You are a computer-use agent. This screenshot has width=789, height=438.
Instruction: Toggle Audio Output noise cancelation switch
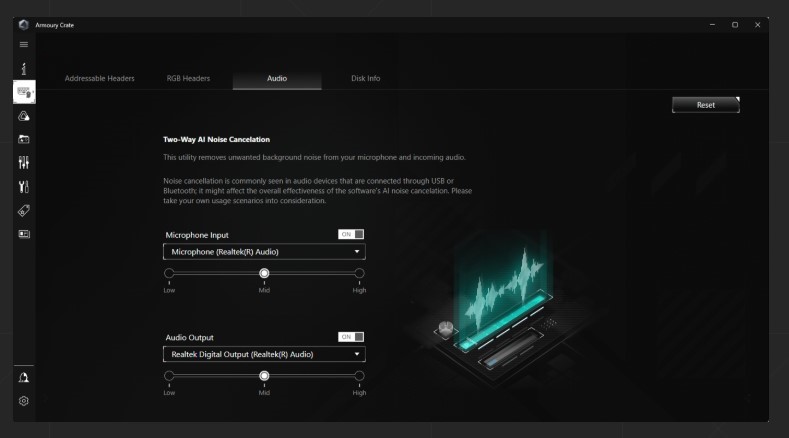351,337
